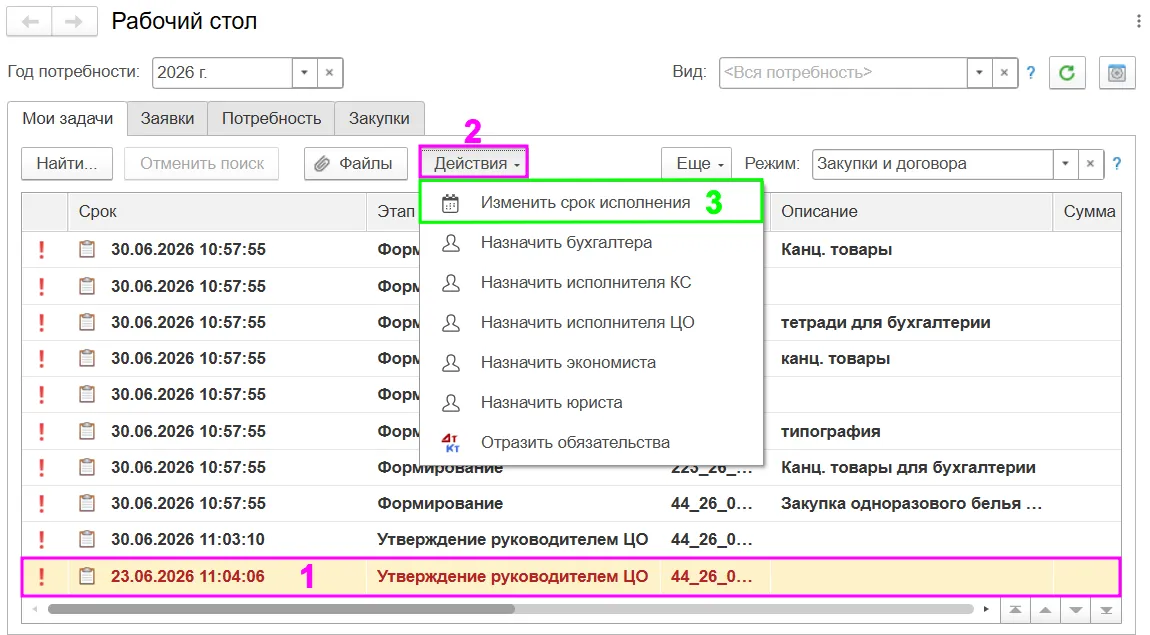Click the Файлы button
Viewport: 1150px width, 635px height.
[356, 164]
